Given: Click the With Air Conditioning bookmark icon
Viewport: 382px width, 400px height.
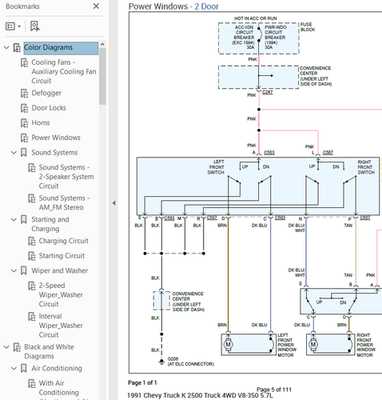Looking at the screenshot, I should tap(32, 383).
